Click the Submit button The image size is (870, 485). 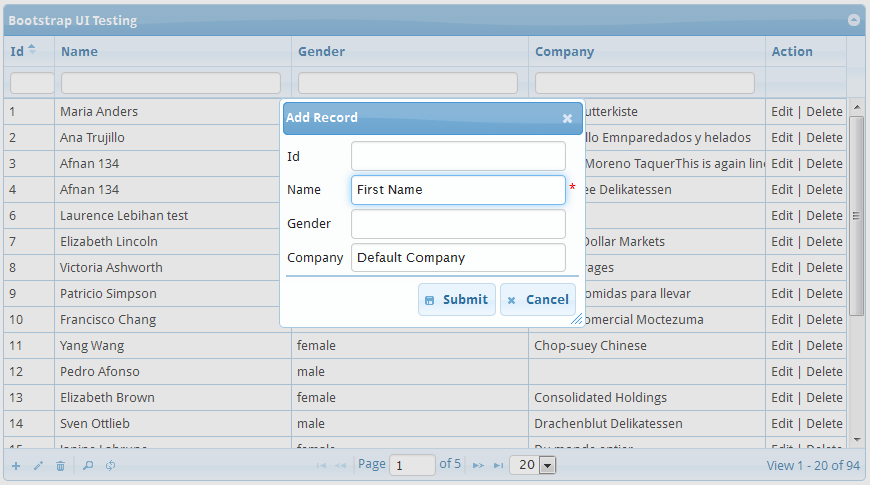[456, 299]
